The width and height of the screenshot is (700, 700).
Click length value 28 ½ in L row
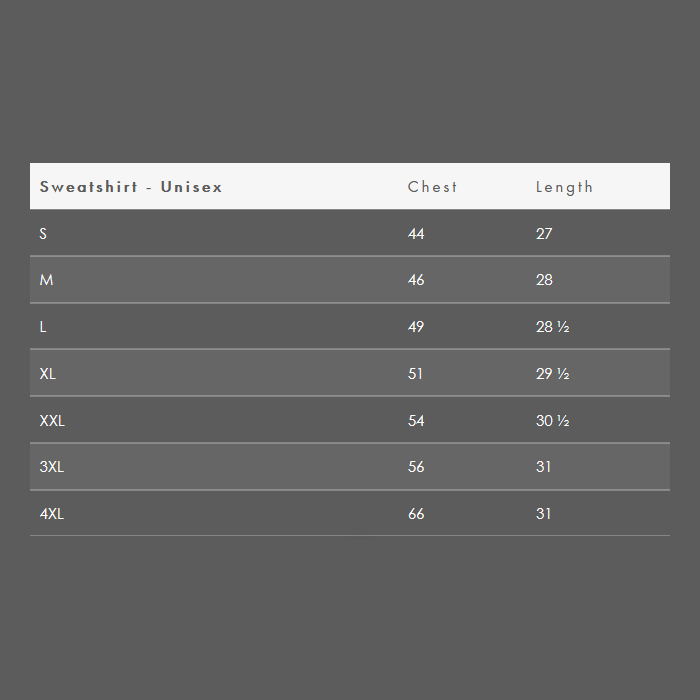pyautogui.click(x=553, y=327)
